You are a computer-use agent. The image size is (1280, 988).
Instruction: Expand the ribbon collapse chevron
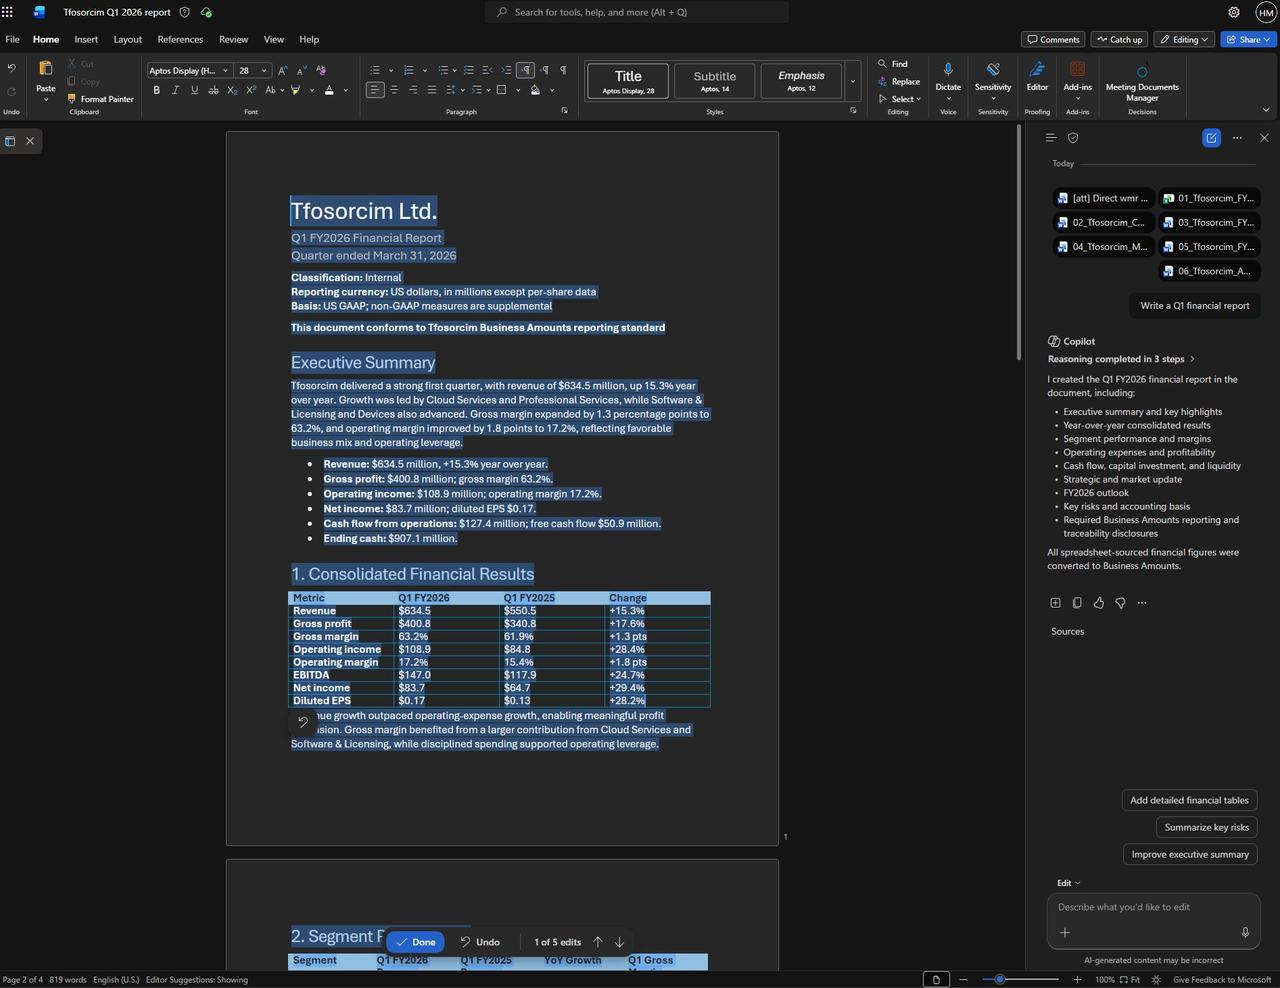pyautogui.click(x=1266, y=110)
